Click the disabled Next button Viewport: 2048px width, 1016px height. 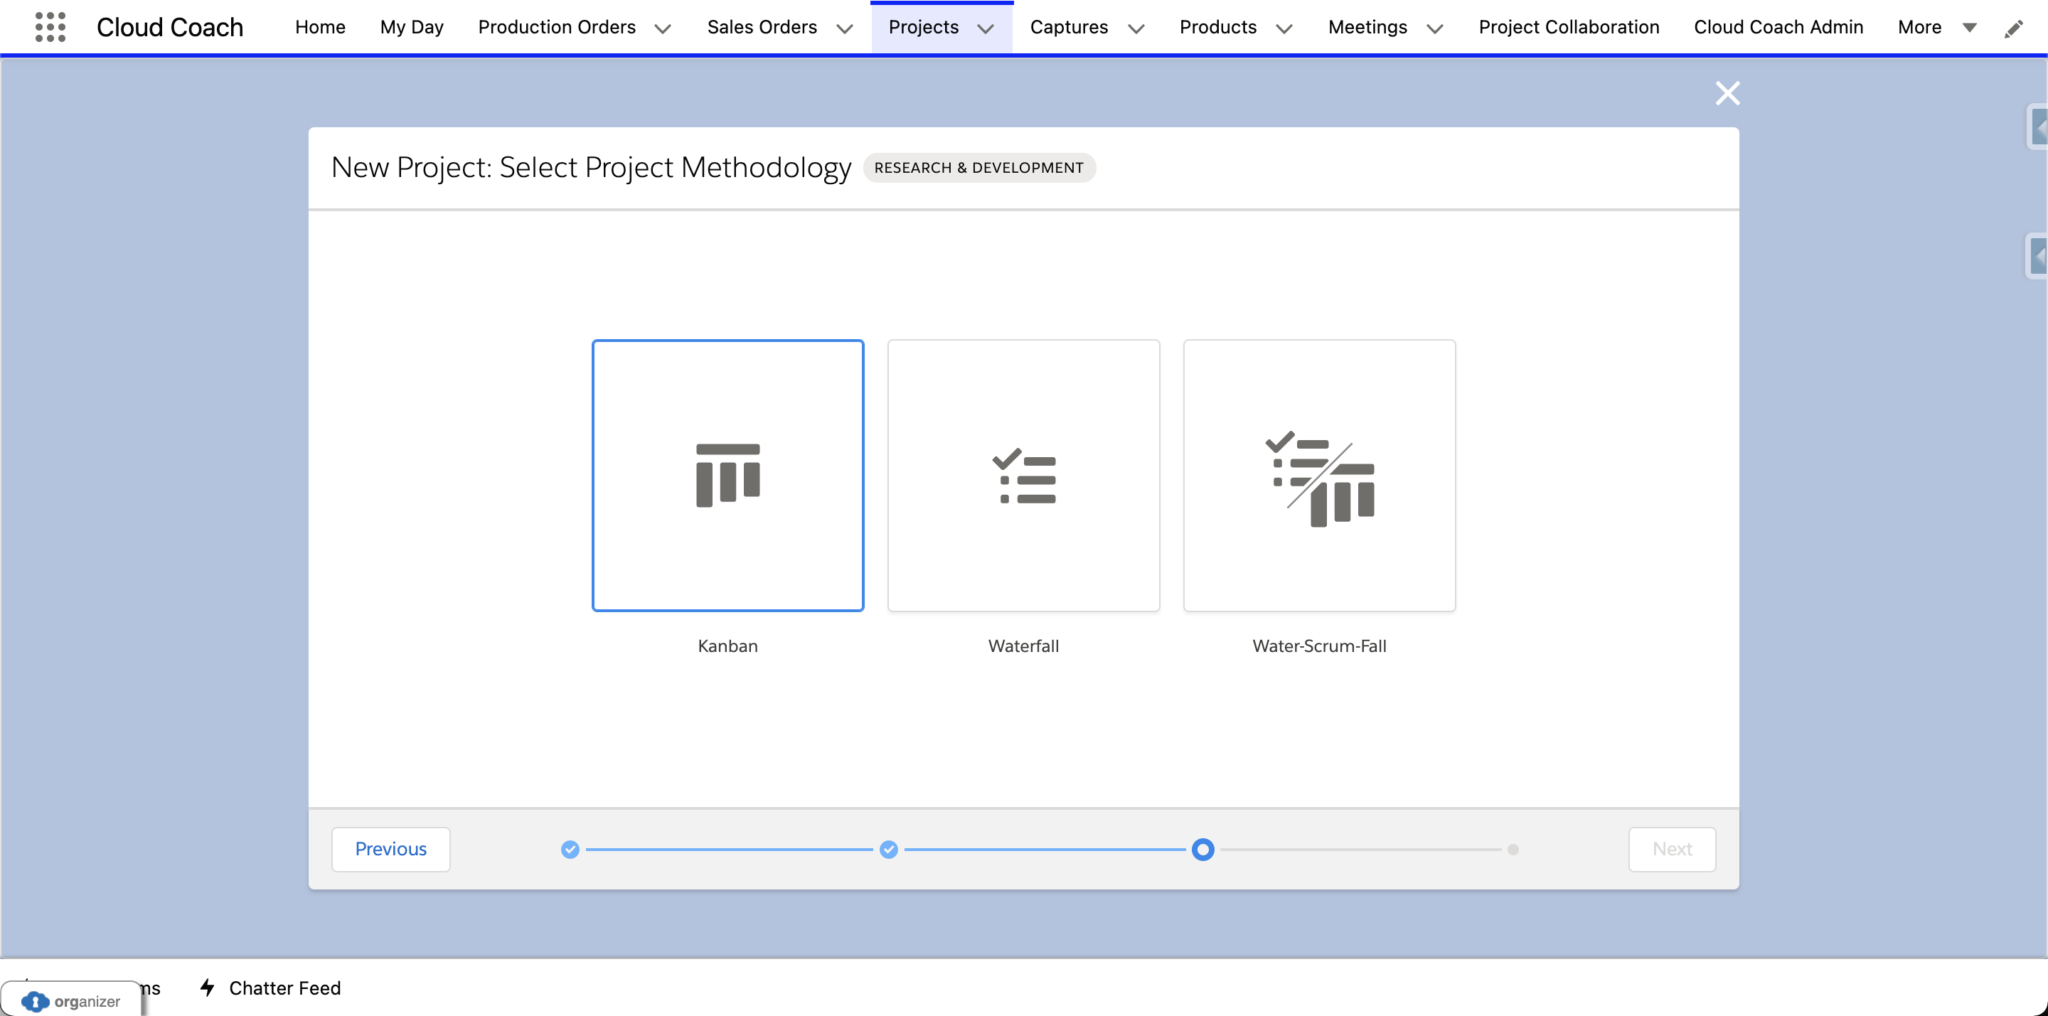click(x=1671, y=848)
